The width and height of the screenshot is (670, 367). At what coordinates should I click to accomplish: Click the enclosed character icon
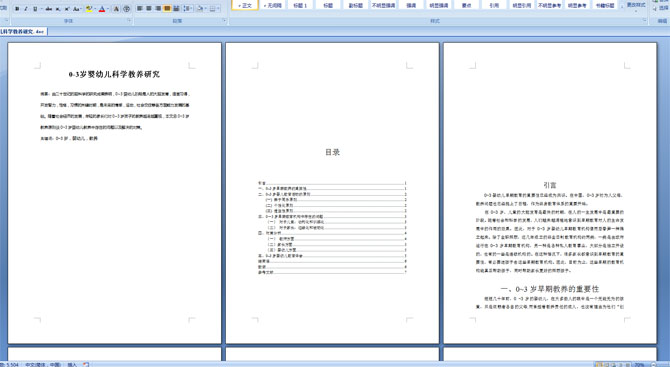126,9
